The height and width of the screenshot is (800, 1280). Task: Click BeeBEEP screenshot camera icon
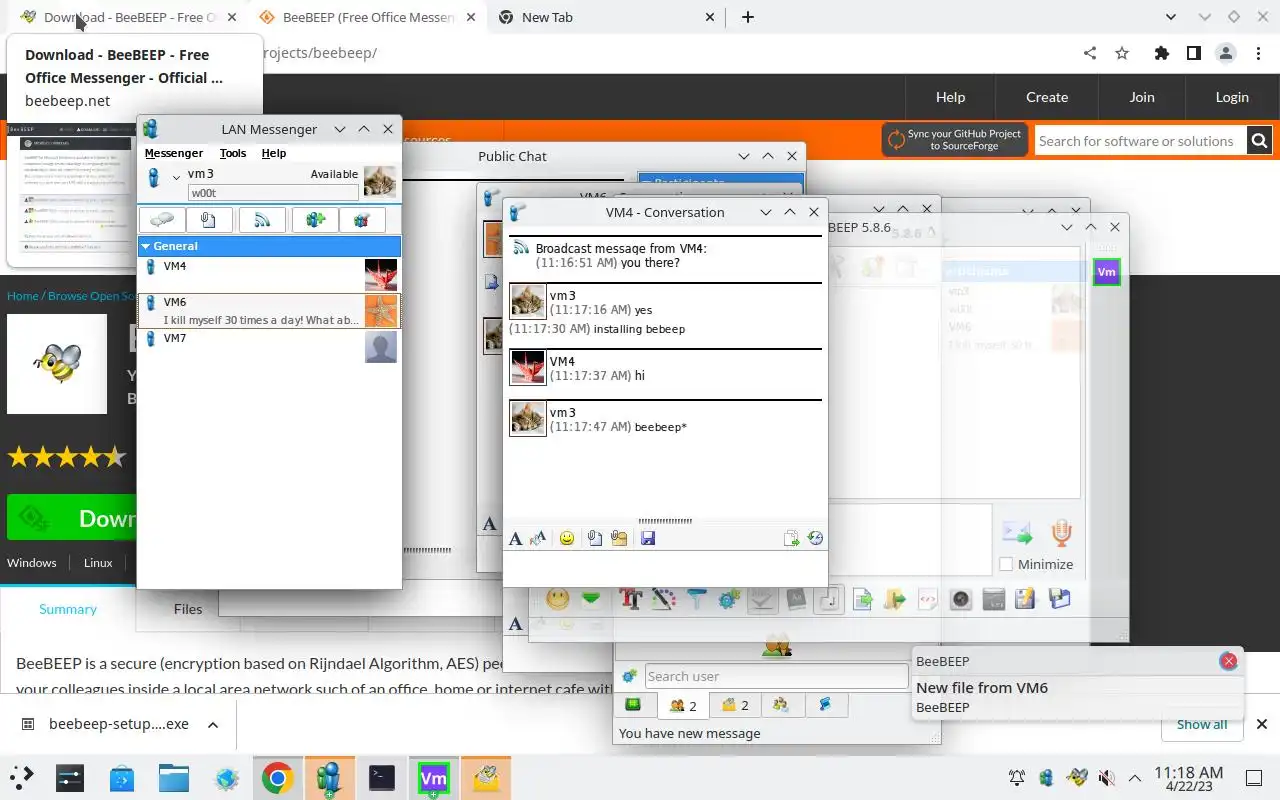click(960, 599)
